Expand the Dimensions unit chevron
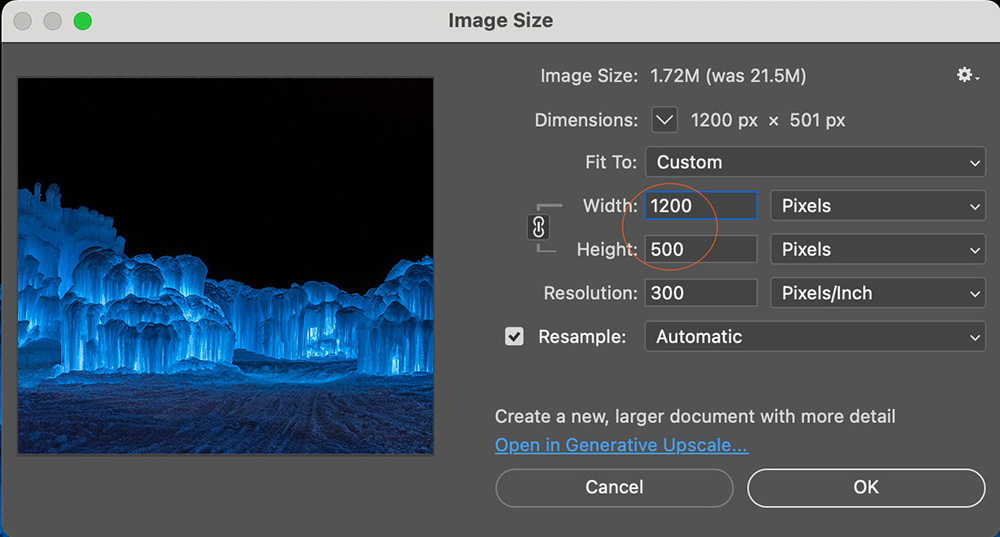The height and width of the screenshot is (537, 1000). point(665,120)
